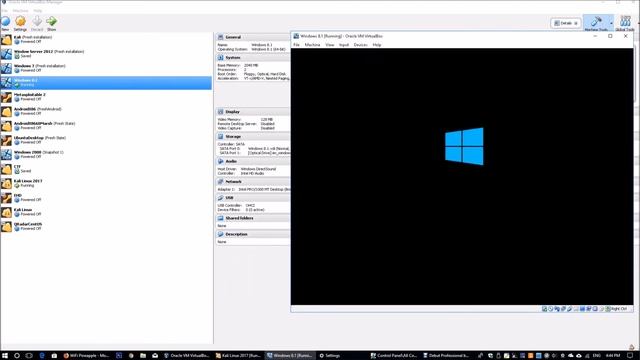Click the Description section header
Screen dimensions: 640x360
point(253,234)
